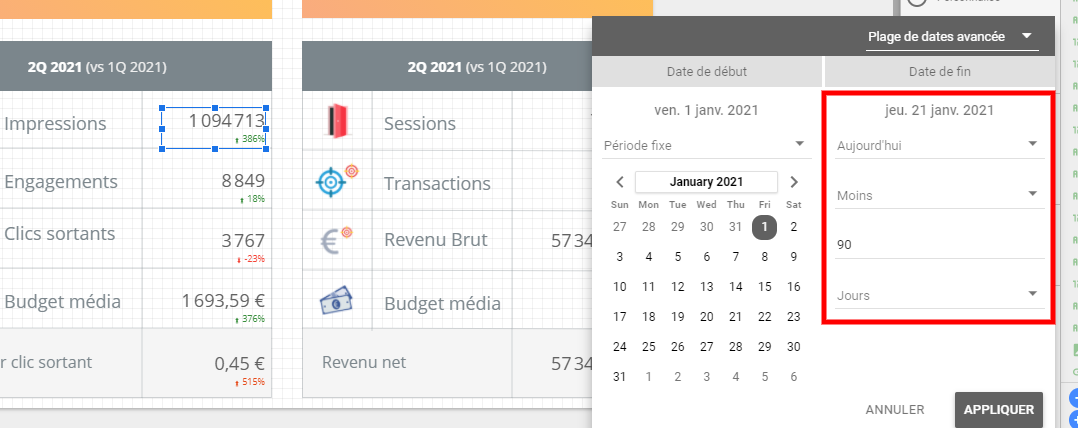Select the Impressions value 1 094 713 scorecard

[x=214, y=128]
